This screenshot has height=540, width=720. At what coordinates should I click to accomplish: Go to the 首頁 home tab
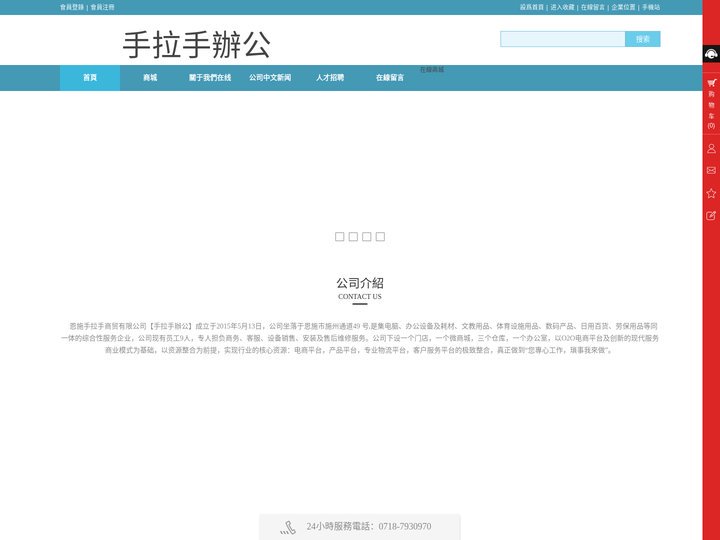point(90,78)
